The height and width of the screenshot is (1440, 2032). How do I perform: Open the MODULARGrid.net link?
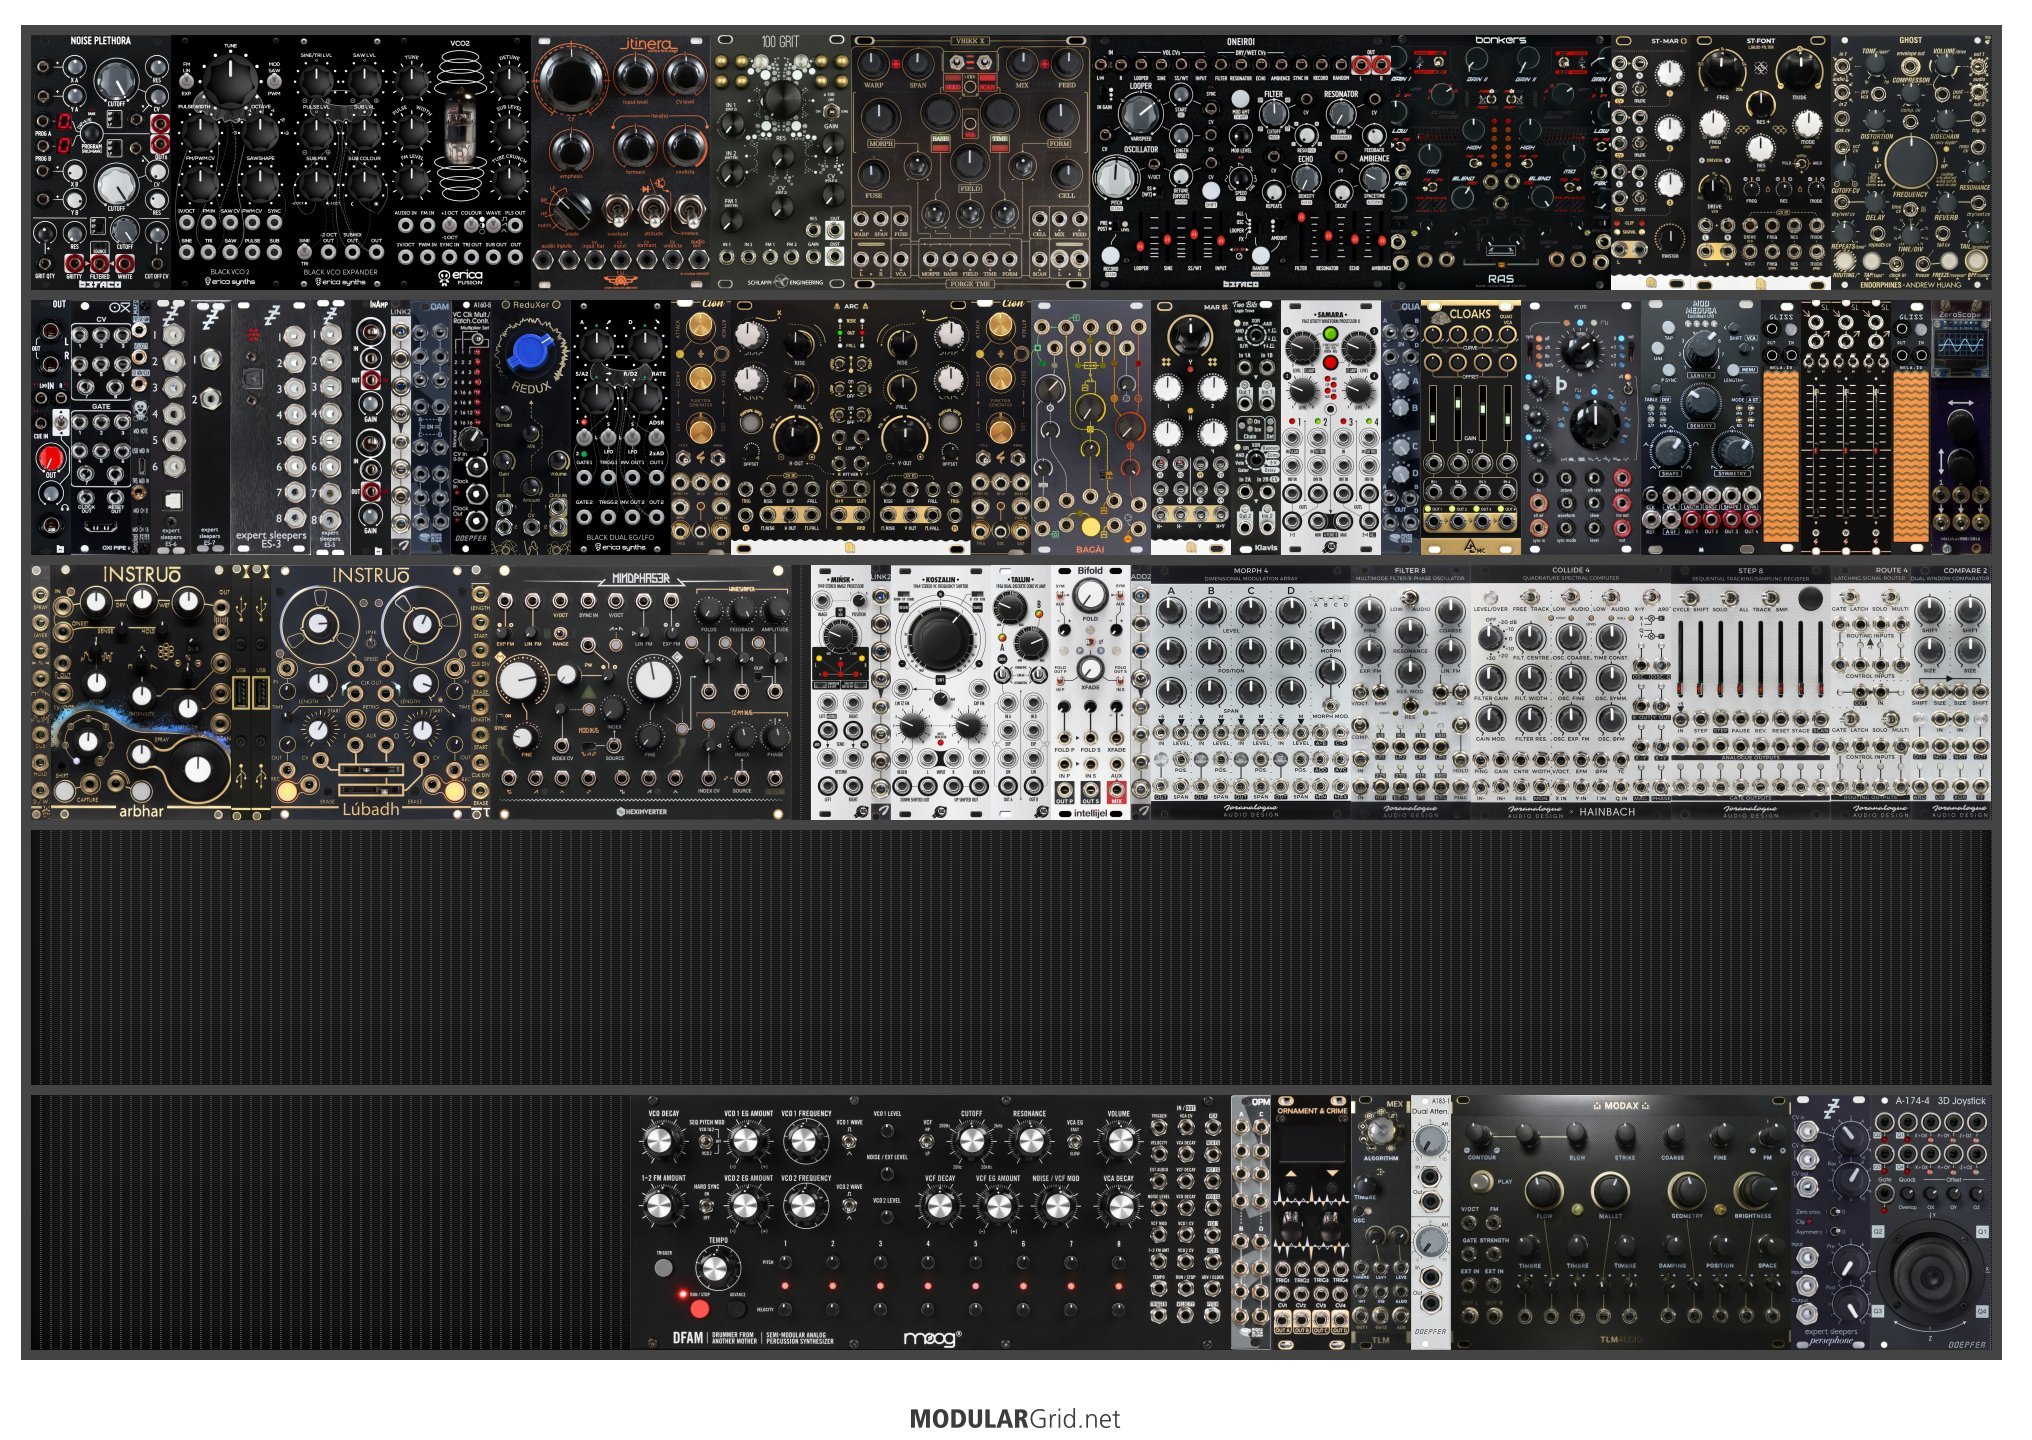1015,1418
